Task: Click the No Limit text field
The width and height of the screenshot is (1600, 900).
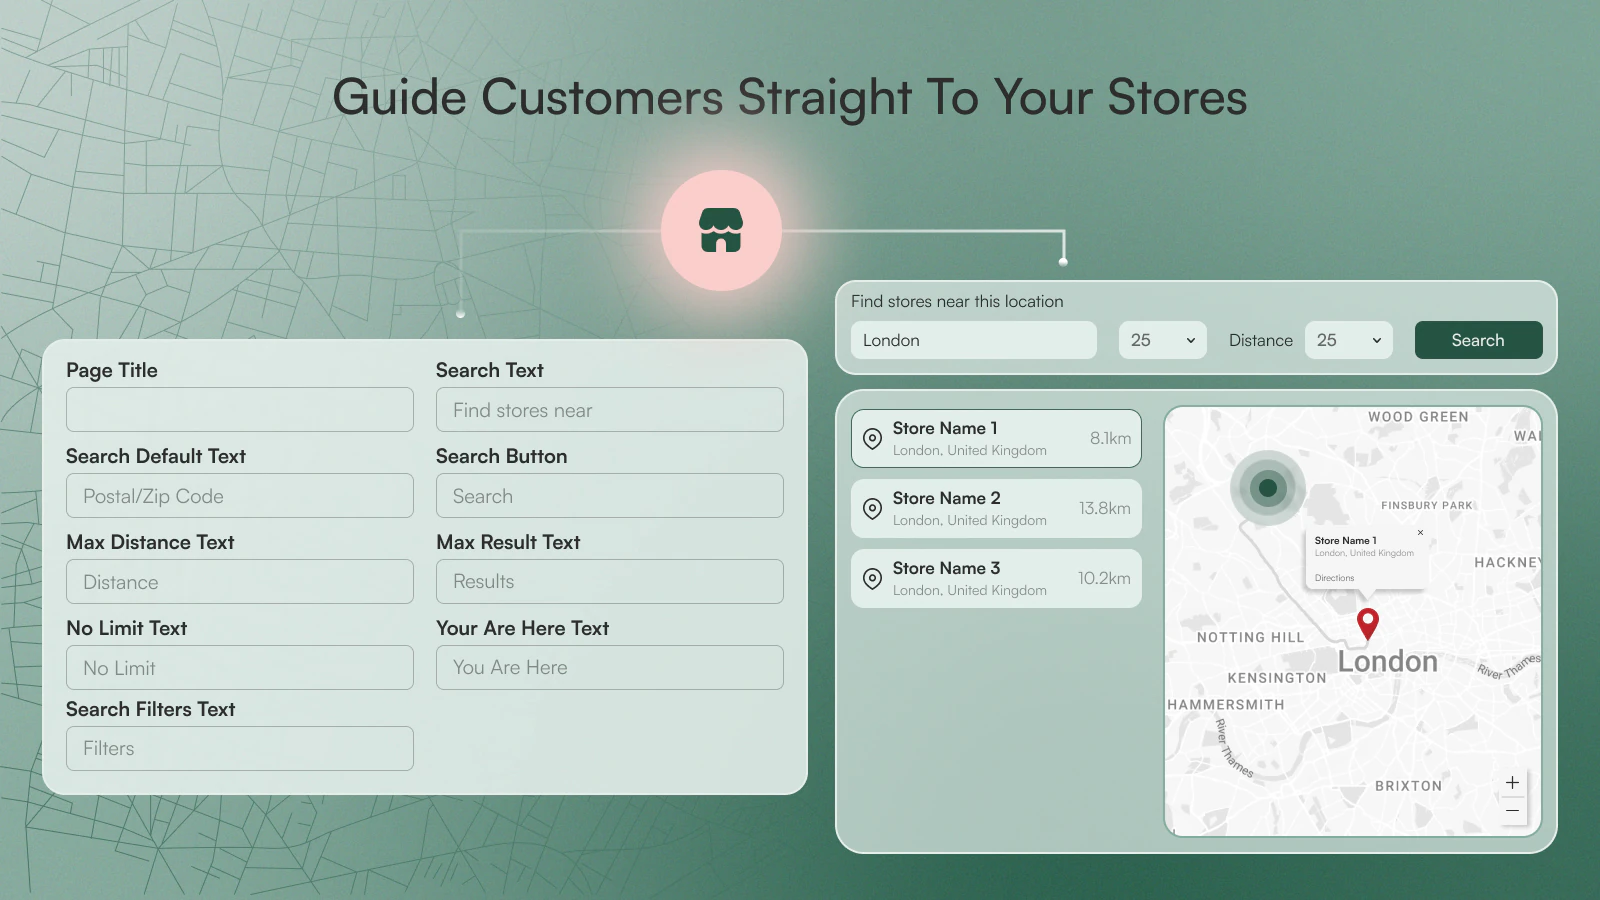Action: point(240,668)
